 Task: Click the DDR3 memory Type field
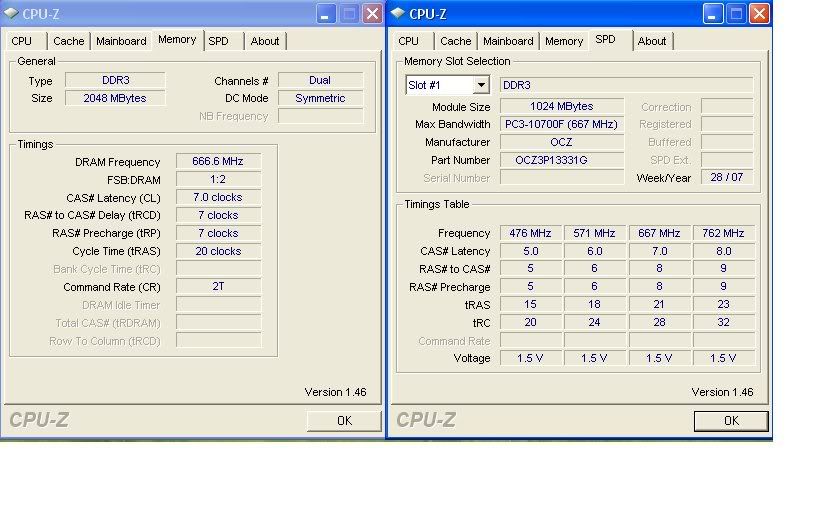coord(115,80)
